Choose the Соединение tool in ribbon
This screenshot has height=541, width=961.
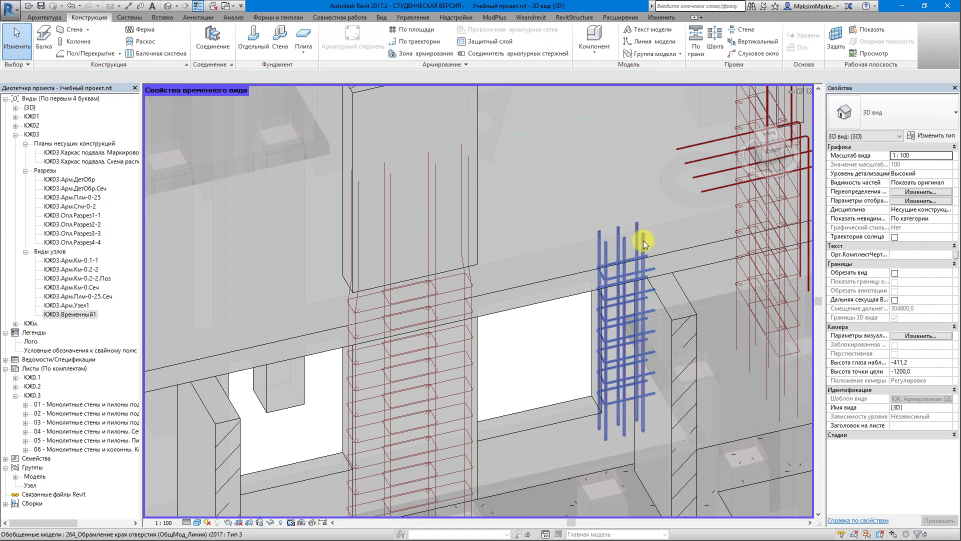click(x=212, y=38)
